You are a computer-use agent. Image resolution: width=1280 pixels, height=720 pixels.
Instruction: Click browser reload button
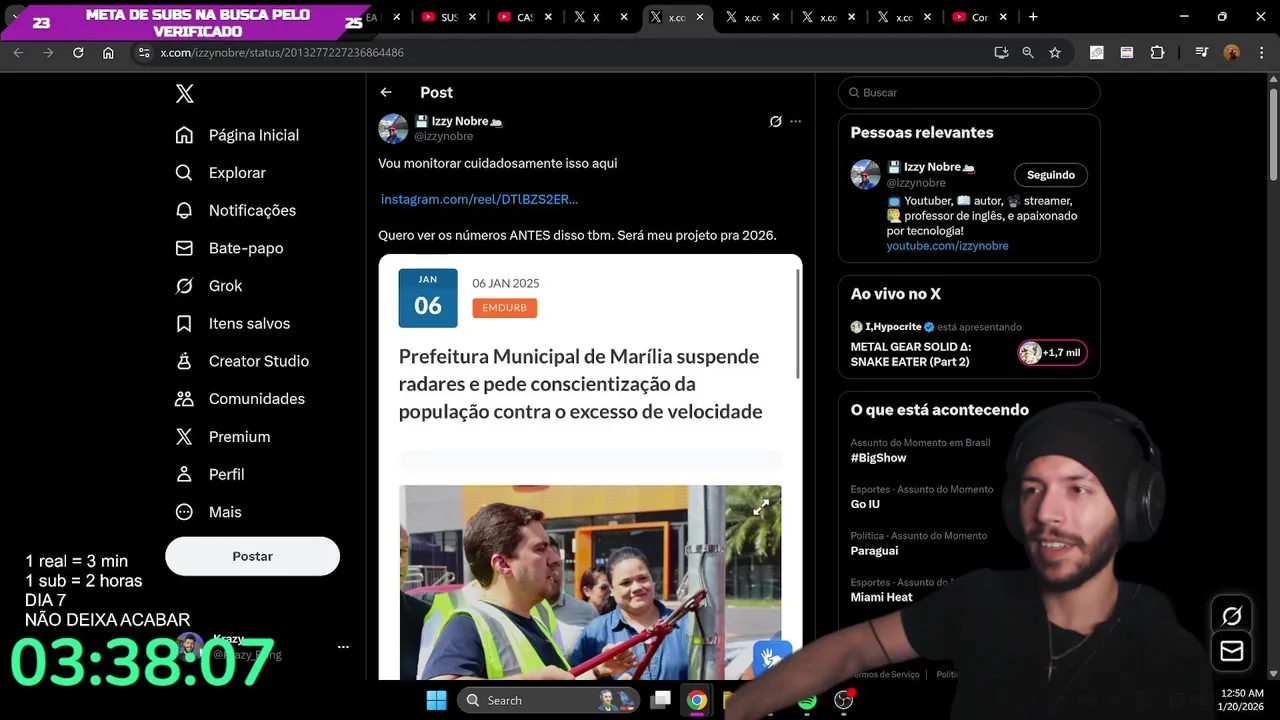pos(78,52)
